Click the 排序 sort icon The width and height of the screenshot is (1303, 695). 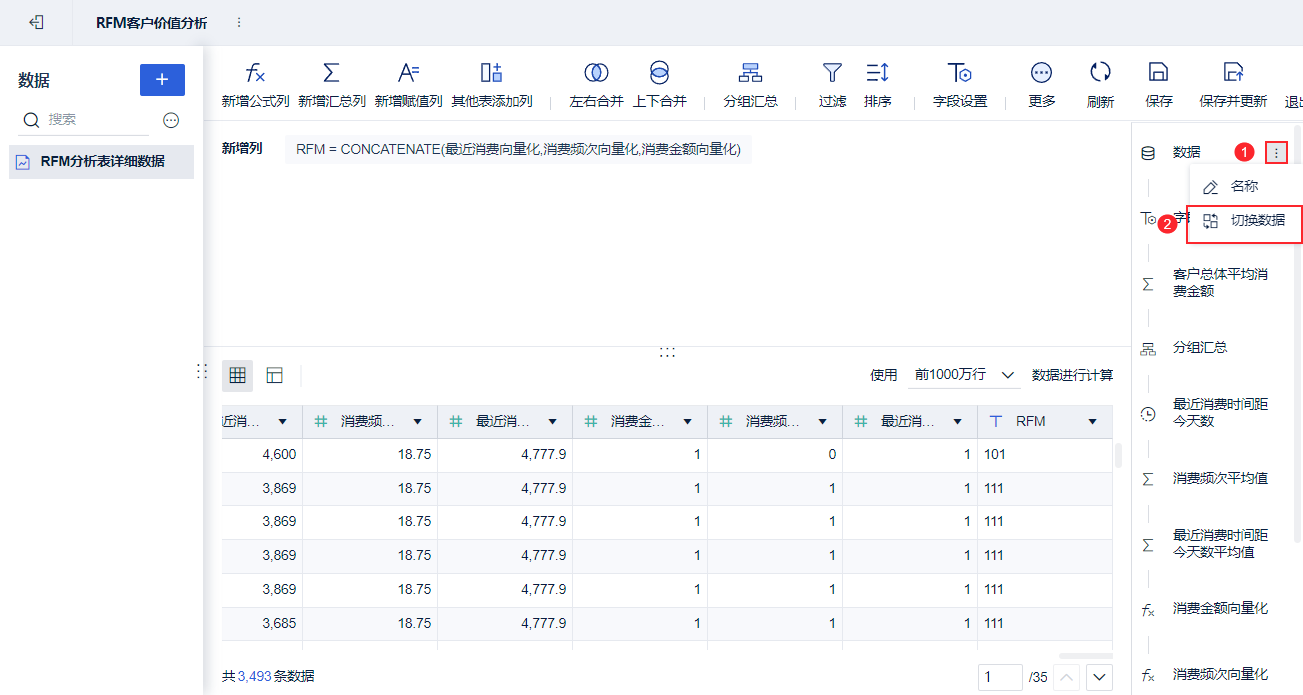tap(877, 73)
